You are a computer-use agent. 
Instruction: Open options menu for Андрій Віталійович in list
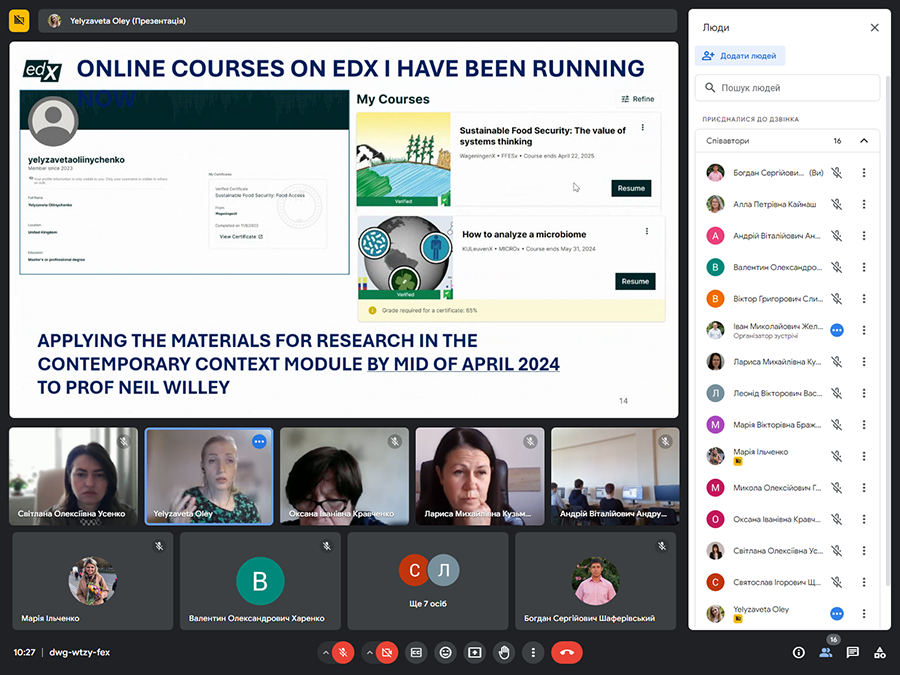864,236
